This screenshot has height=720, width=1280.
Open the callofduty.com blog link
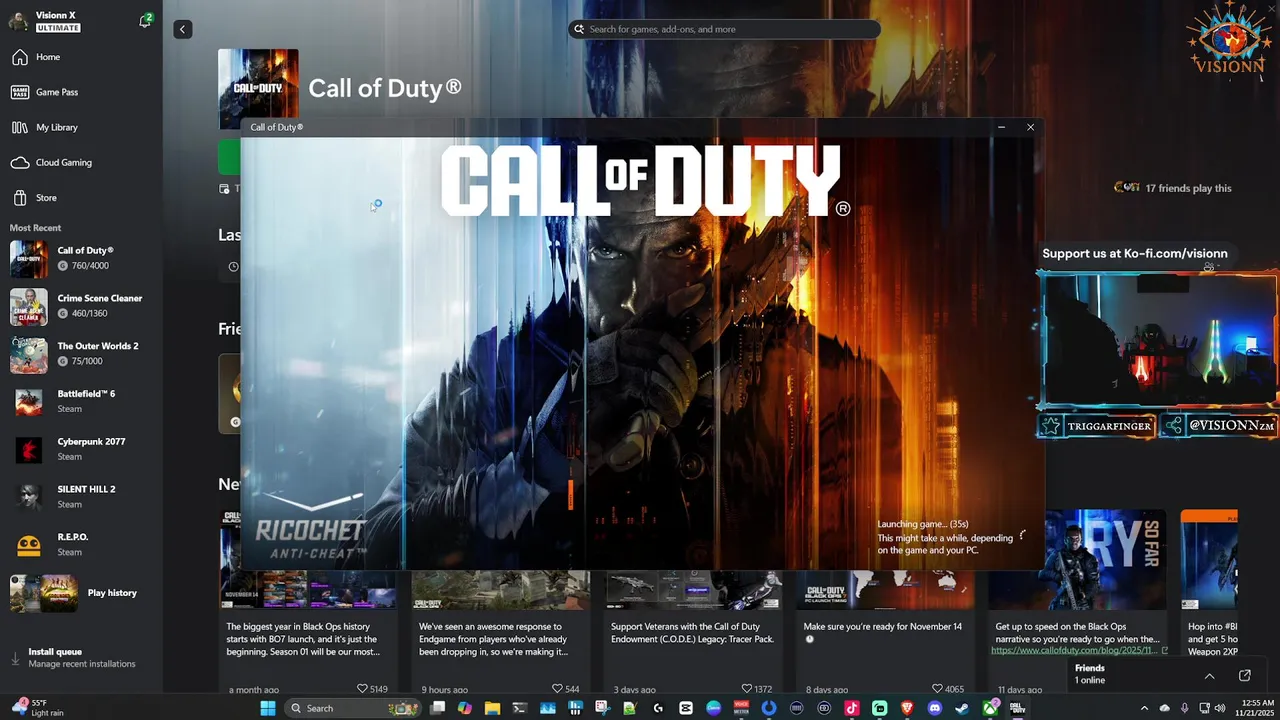tap(1079, 651)
